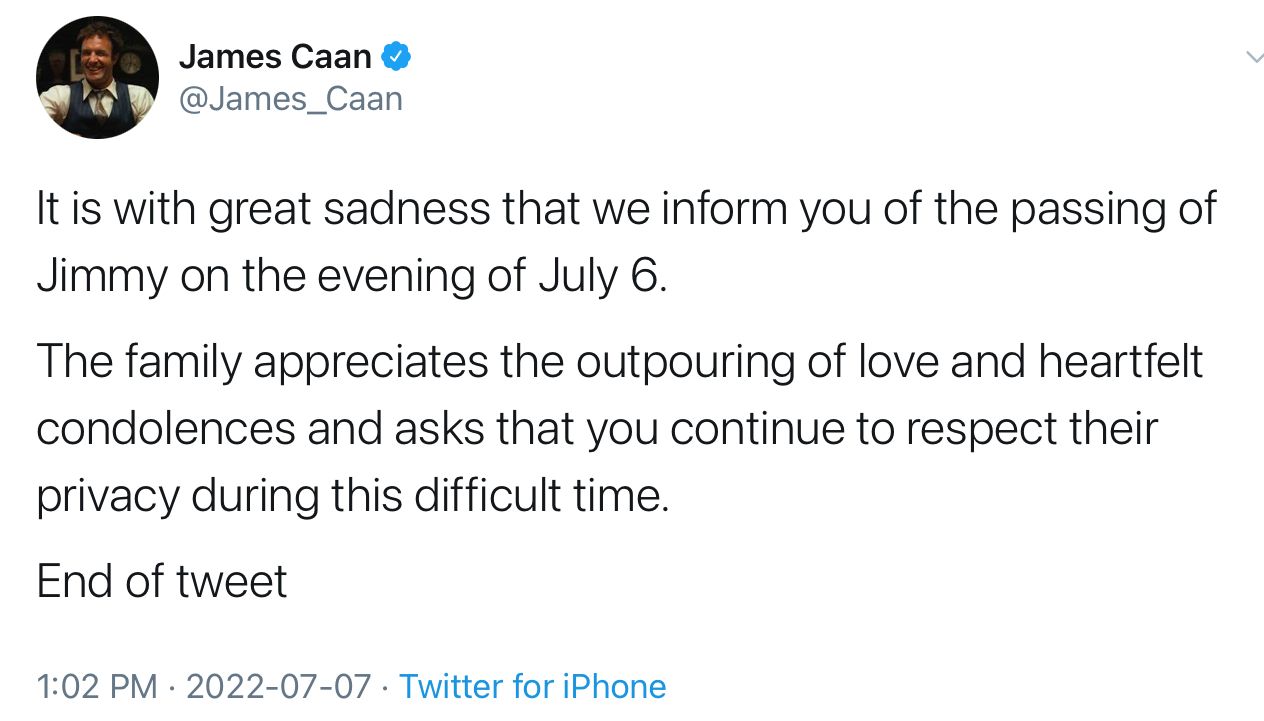Click the blue verified badge icon
1264x721 pixels.
click(397, 57)
